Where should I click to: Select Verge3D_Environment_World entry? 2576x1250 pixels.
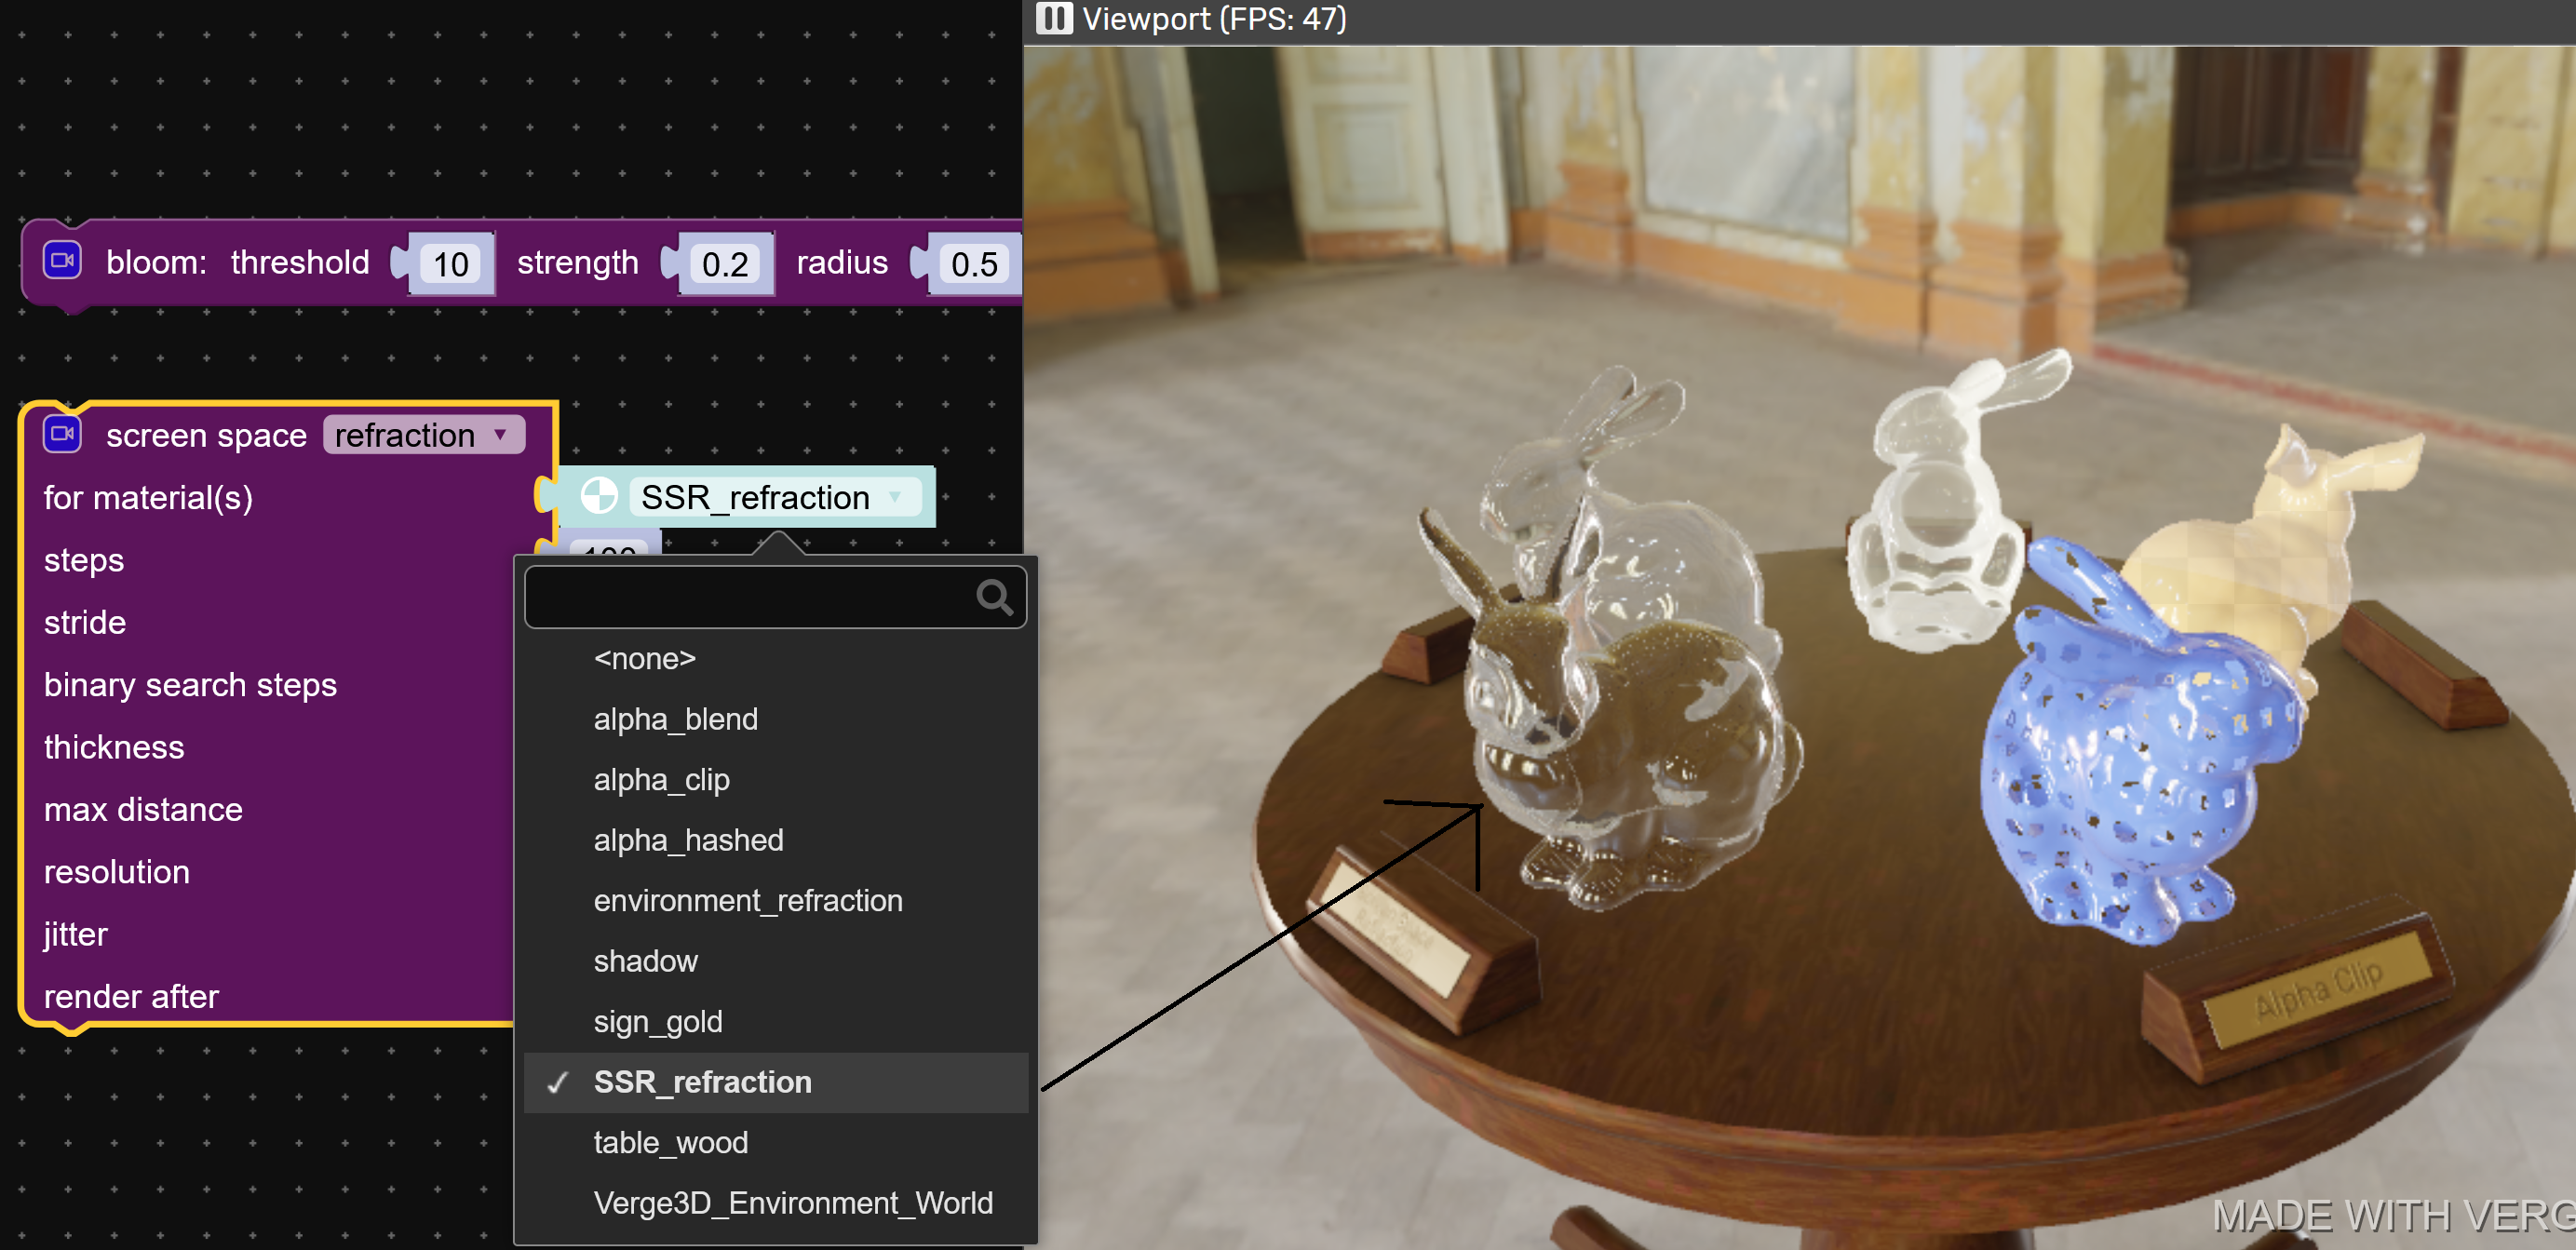[792, 1203]
